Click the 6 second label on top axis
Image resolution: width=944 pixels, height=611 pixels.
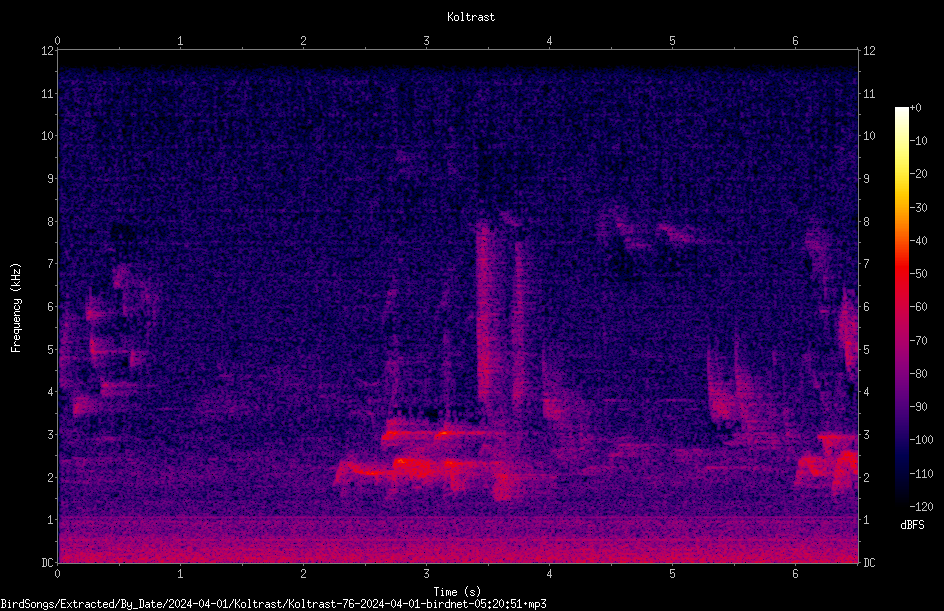coord(795,41)
